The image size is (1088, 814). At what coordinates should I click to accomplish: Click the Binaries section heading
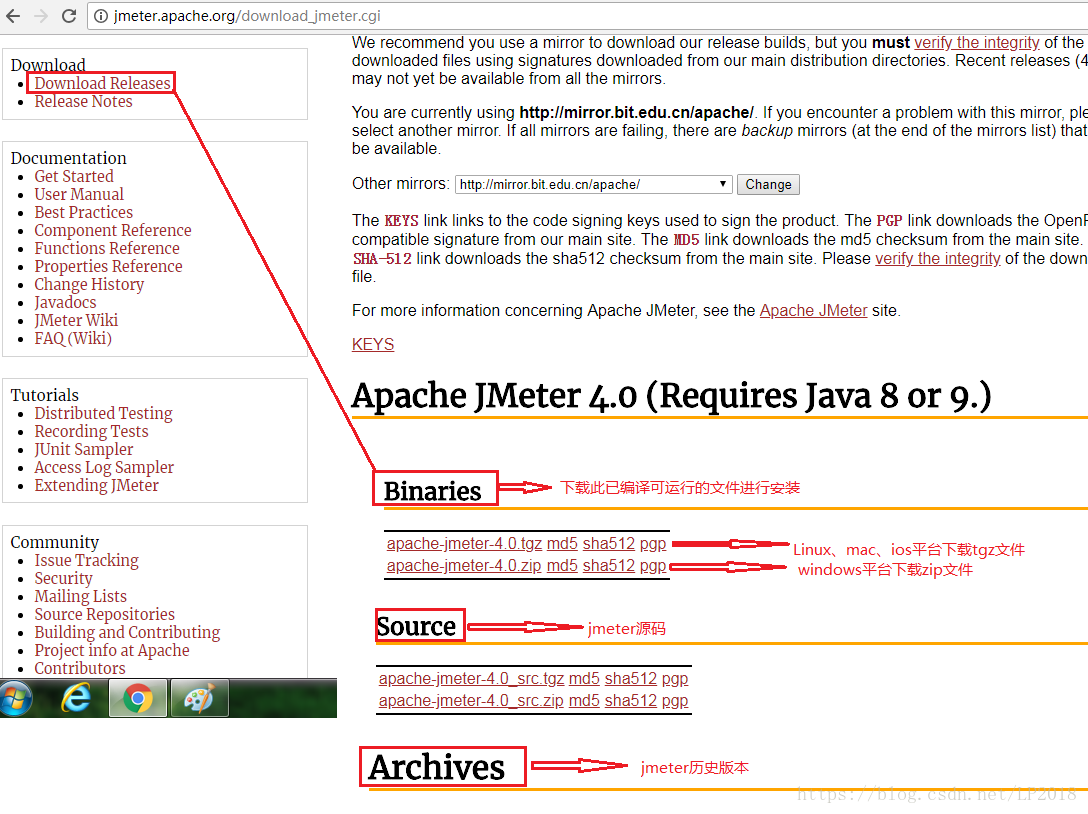click(x=432, y=491)
